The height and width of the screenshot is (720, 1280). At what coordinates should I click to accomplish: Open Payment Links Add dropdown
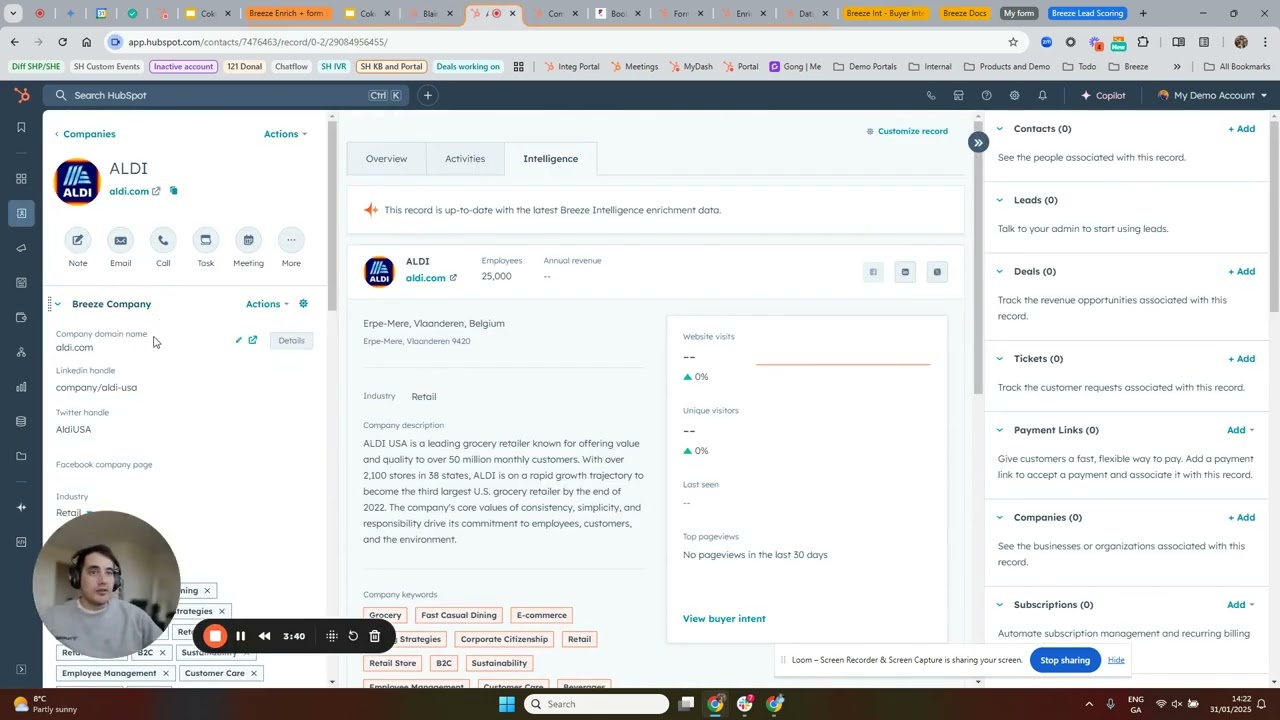pos(1240,430)
